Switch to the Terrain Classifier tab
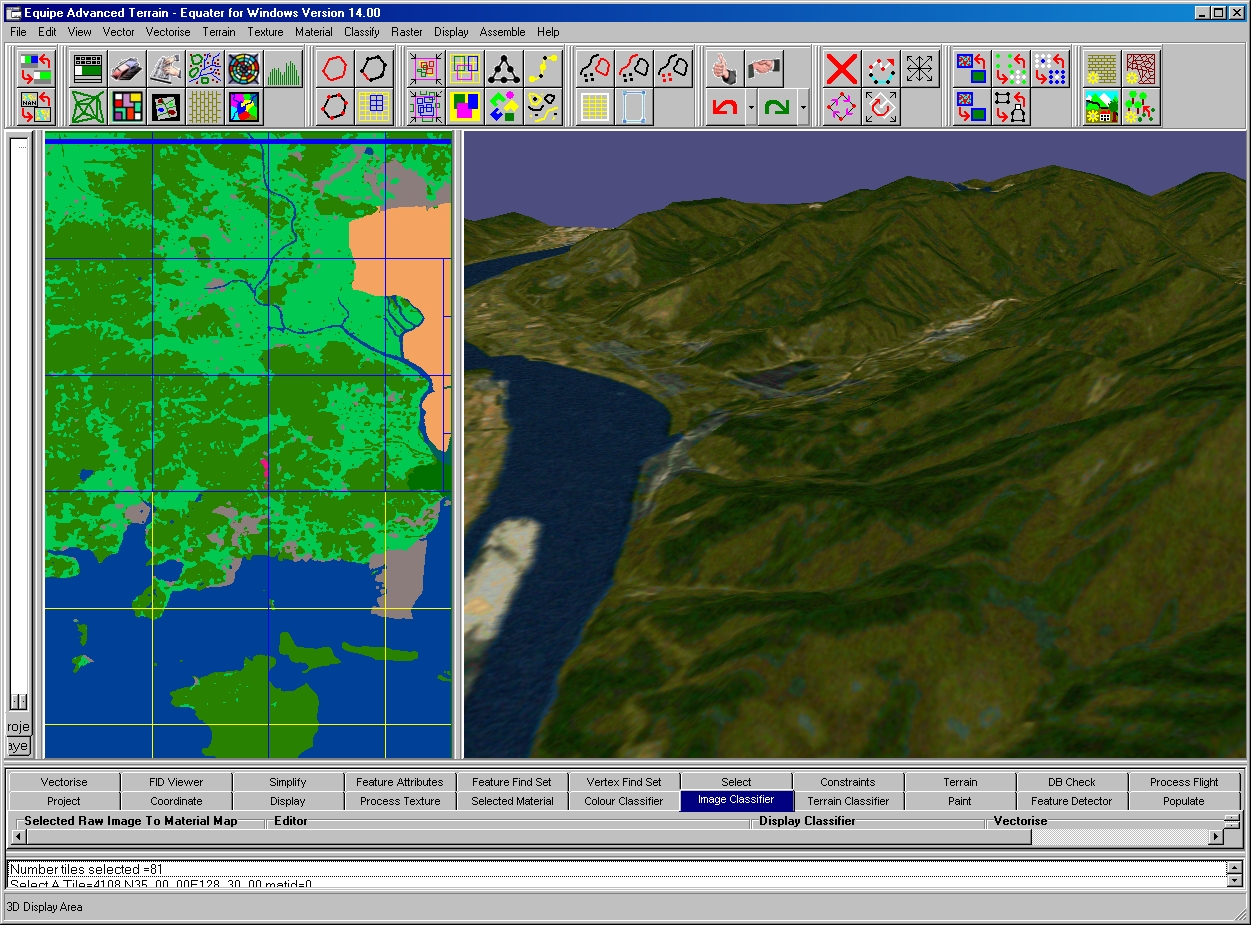The width and height of the screenshot is (1251, 925). tap(848, 801)
